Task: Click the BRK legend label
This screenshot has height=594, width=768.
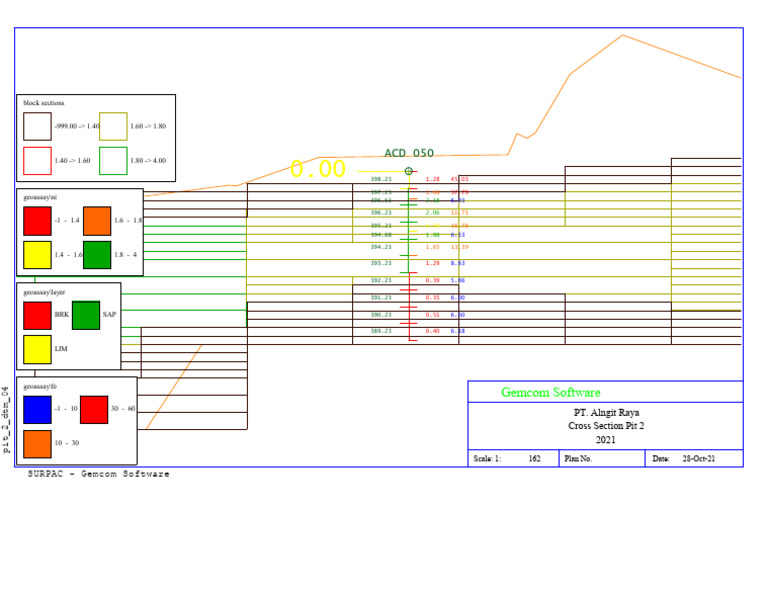Action: click(62, 314)
